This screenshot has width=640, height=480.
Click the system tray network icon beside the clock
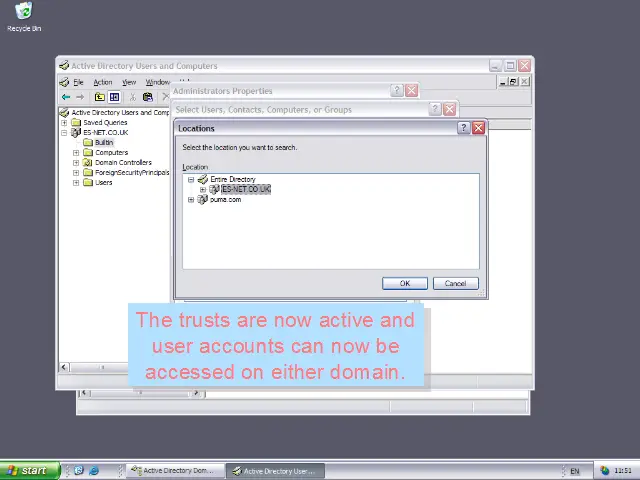[604, 471]
